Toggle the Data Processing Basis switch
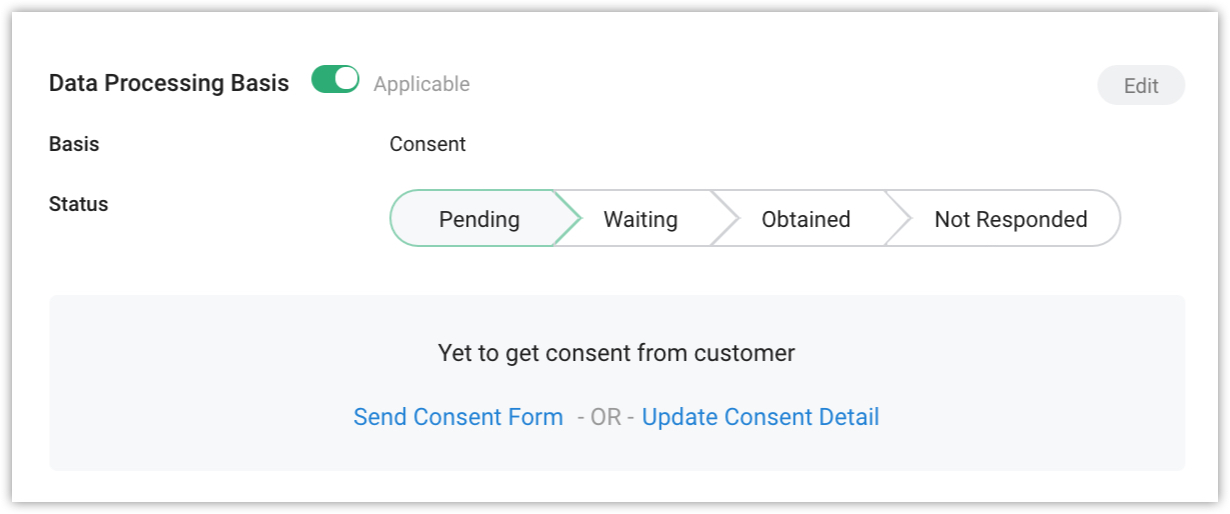Image resolution: width=1230 pixels, height=514 pixels. [335, 80]
